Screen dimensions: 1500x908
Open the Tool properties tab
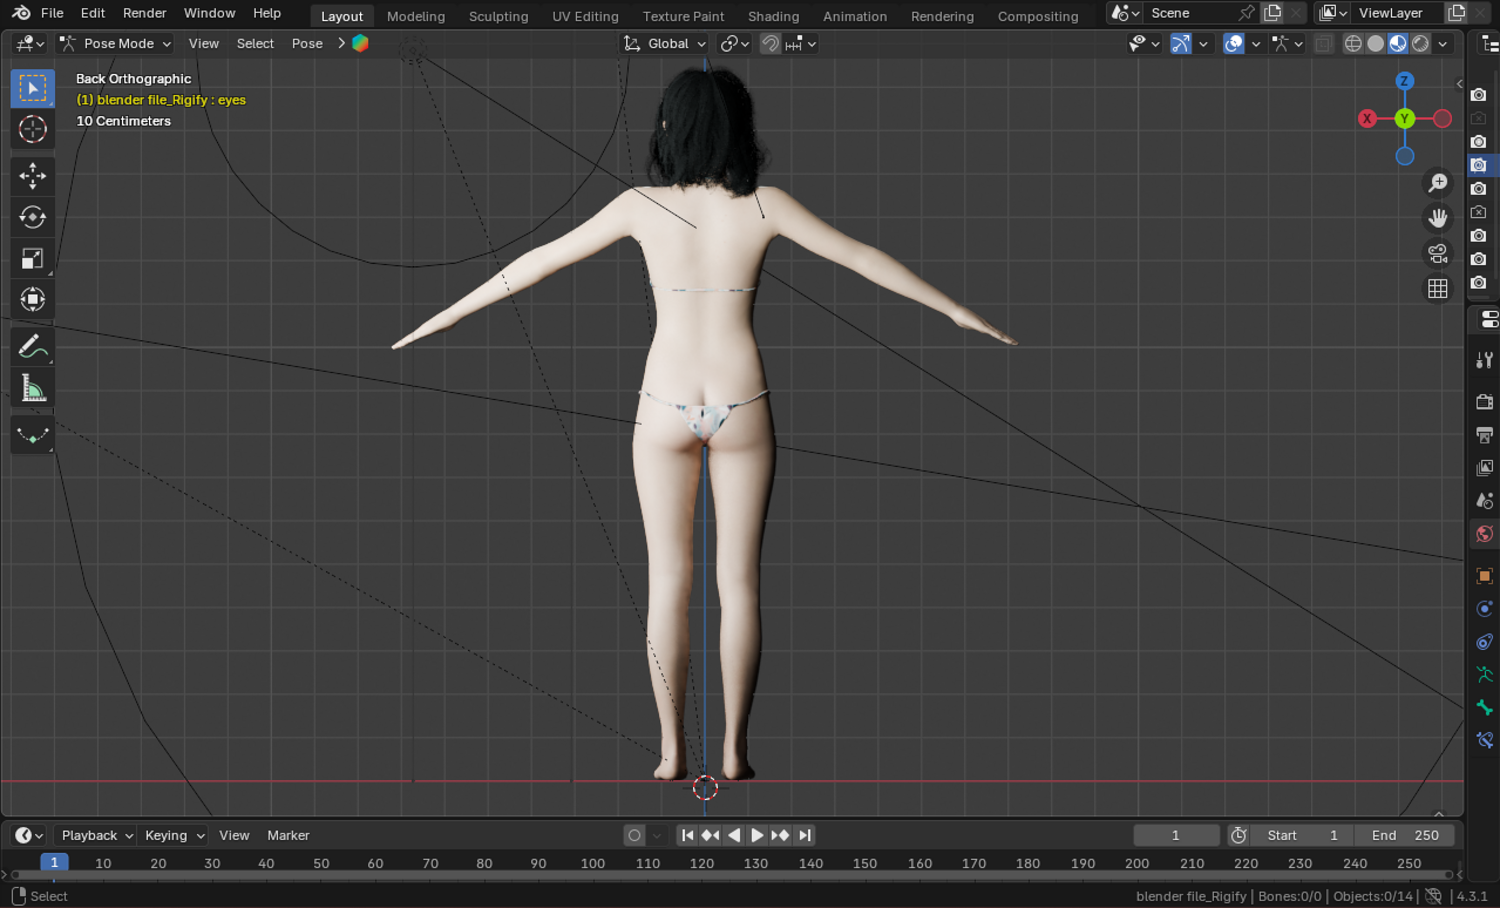(1485, 360)
